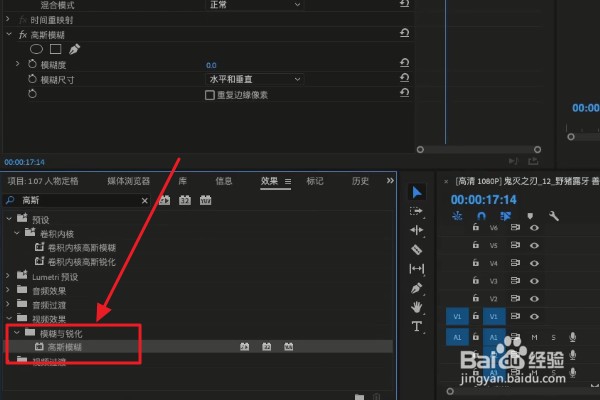Reset the 模糊度 parameter
The width and height of the screenshot is (600, 400).
click(404, 63)
